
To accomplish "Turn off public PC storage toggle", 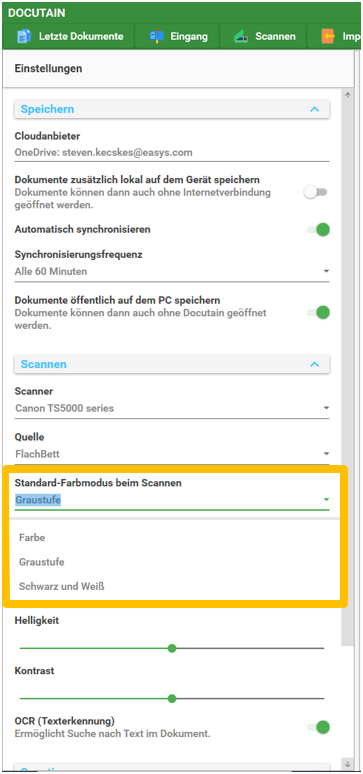I will click(318, 312).
